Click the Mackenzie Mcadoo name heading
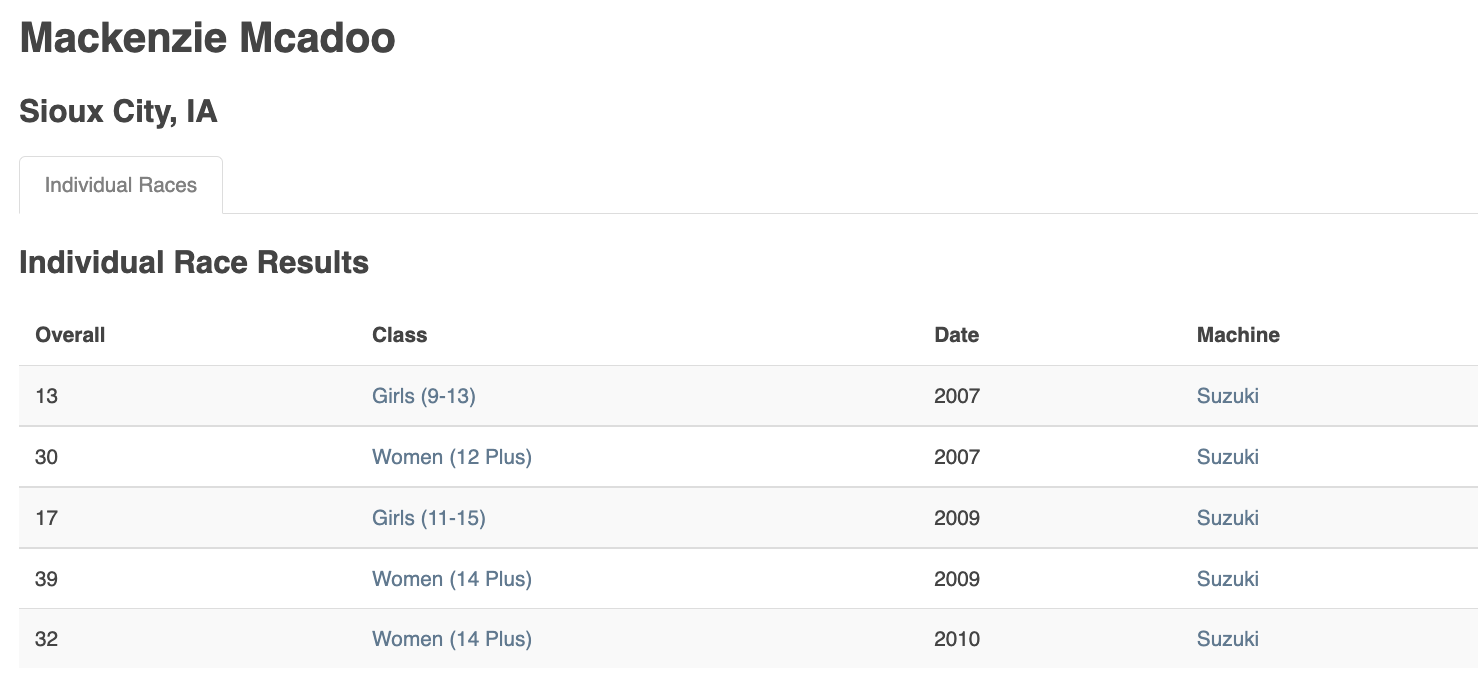The image size is (1478, 684). click(x=208, y=38)
